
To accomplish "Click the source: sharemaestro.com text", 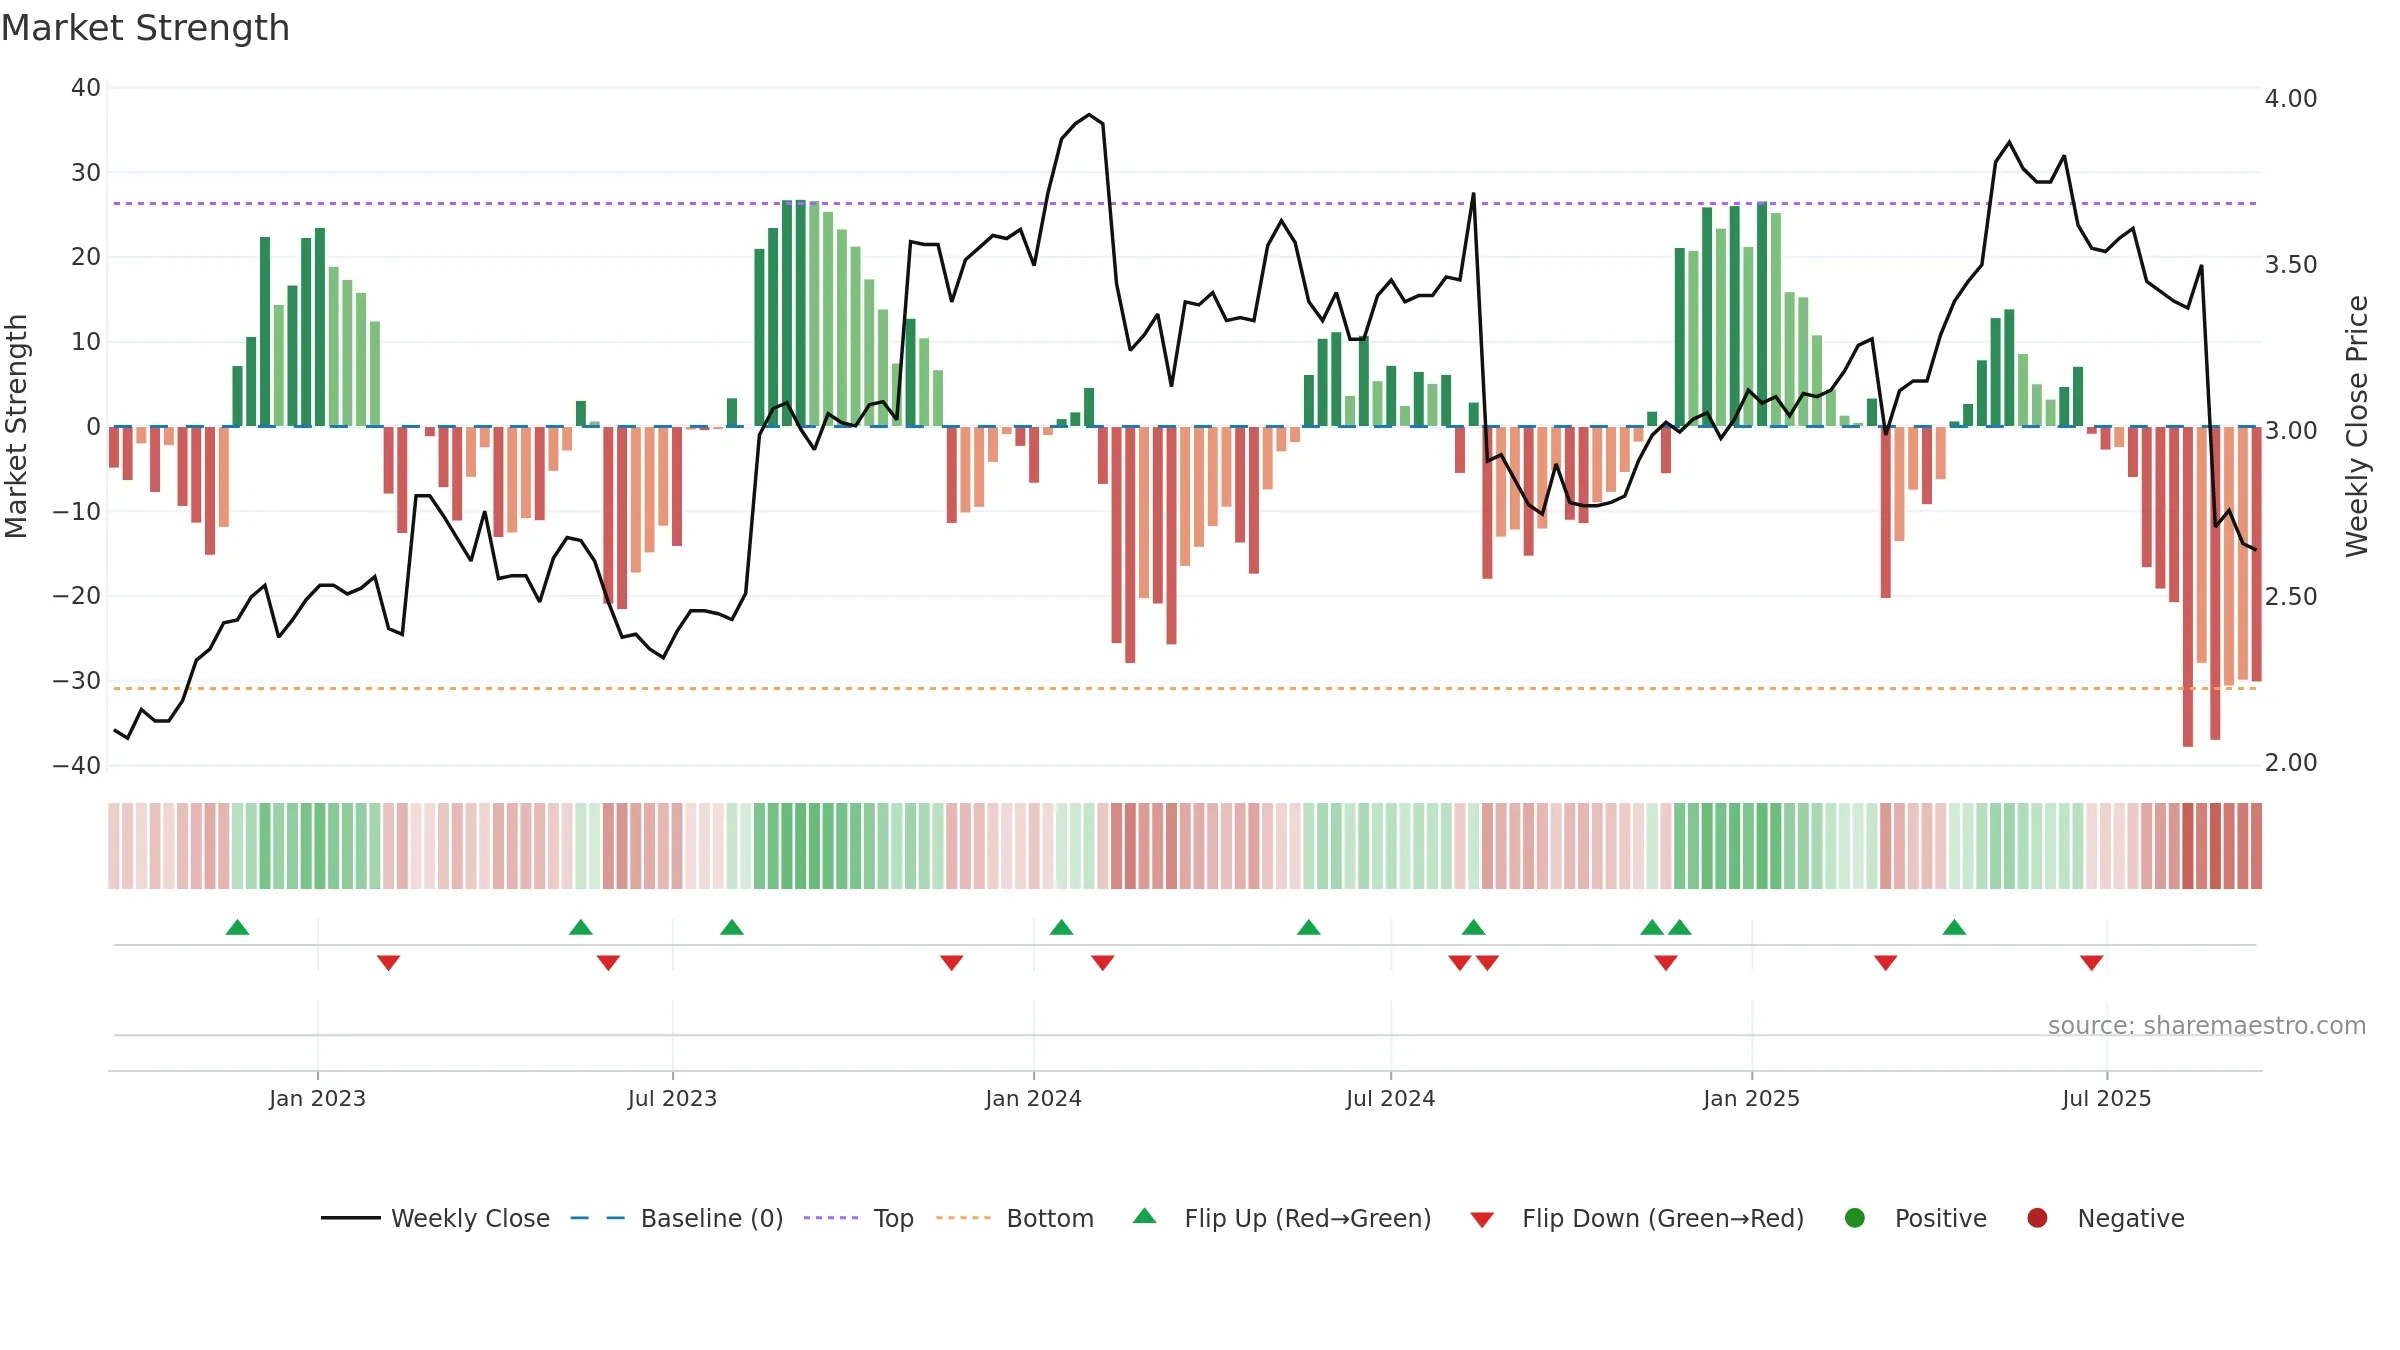I will point(2207,1025).
